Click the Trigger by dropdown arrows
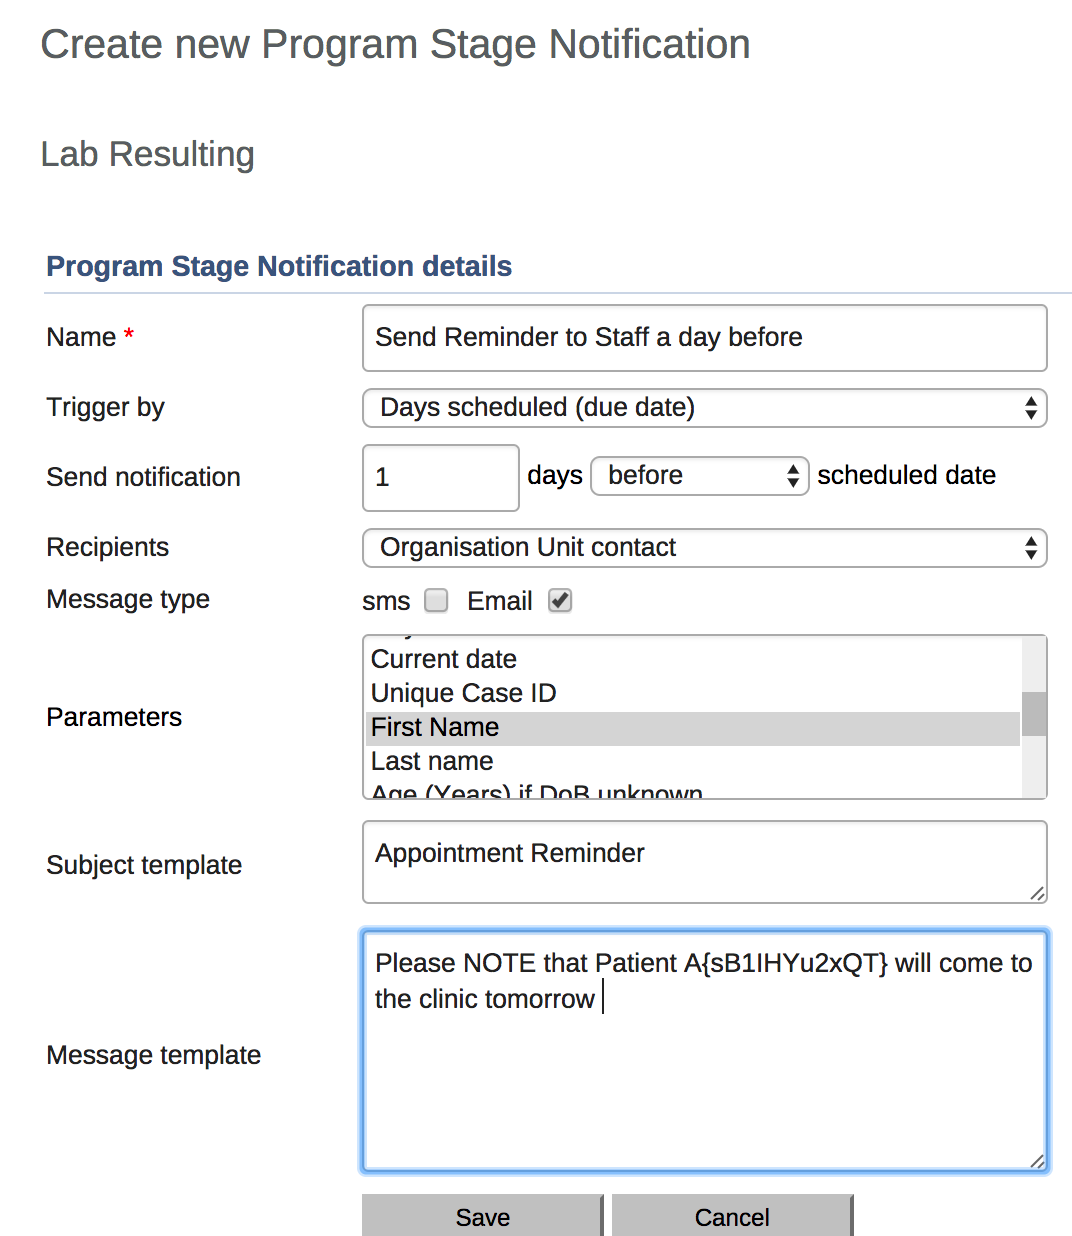 point(1031,408)
